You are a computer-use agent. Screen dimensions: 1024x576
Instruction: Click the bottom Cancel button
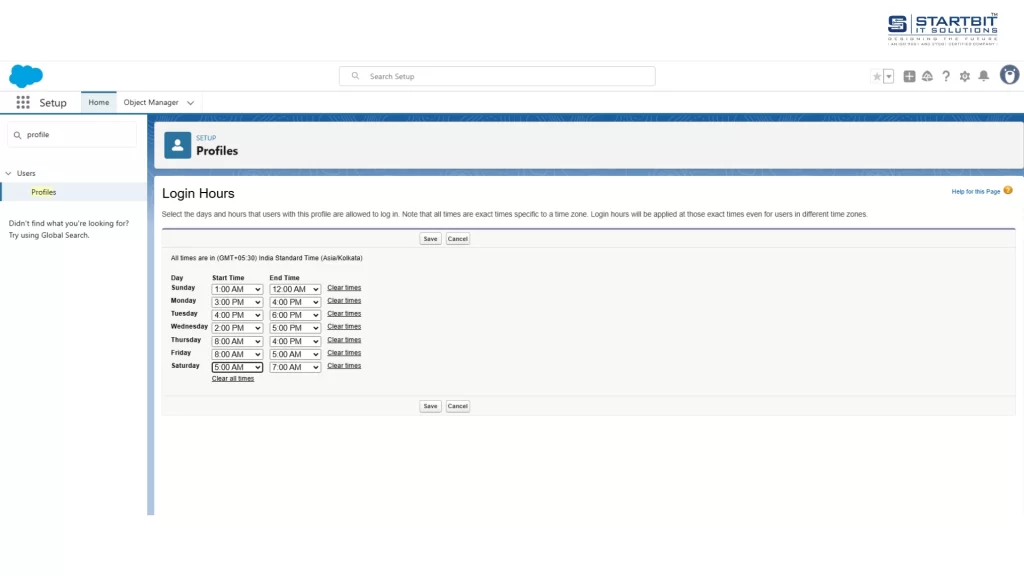tap(458, 406)
